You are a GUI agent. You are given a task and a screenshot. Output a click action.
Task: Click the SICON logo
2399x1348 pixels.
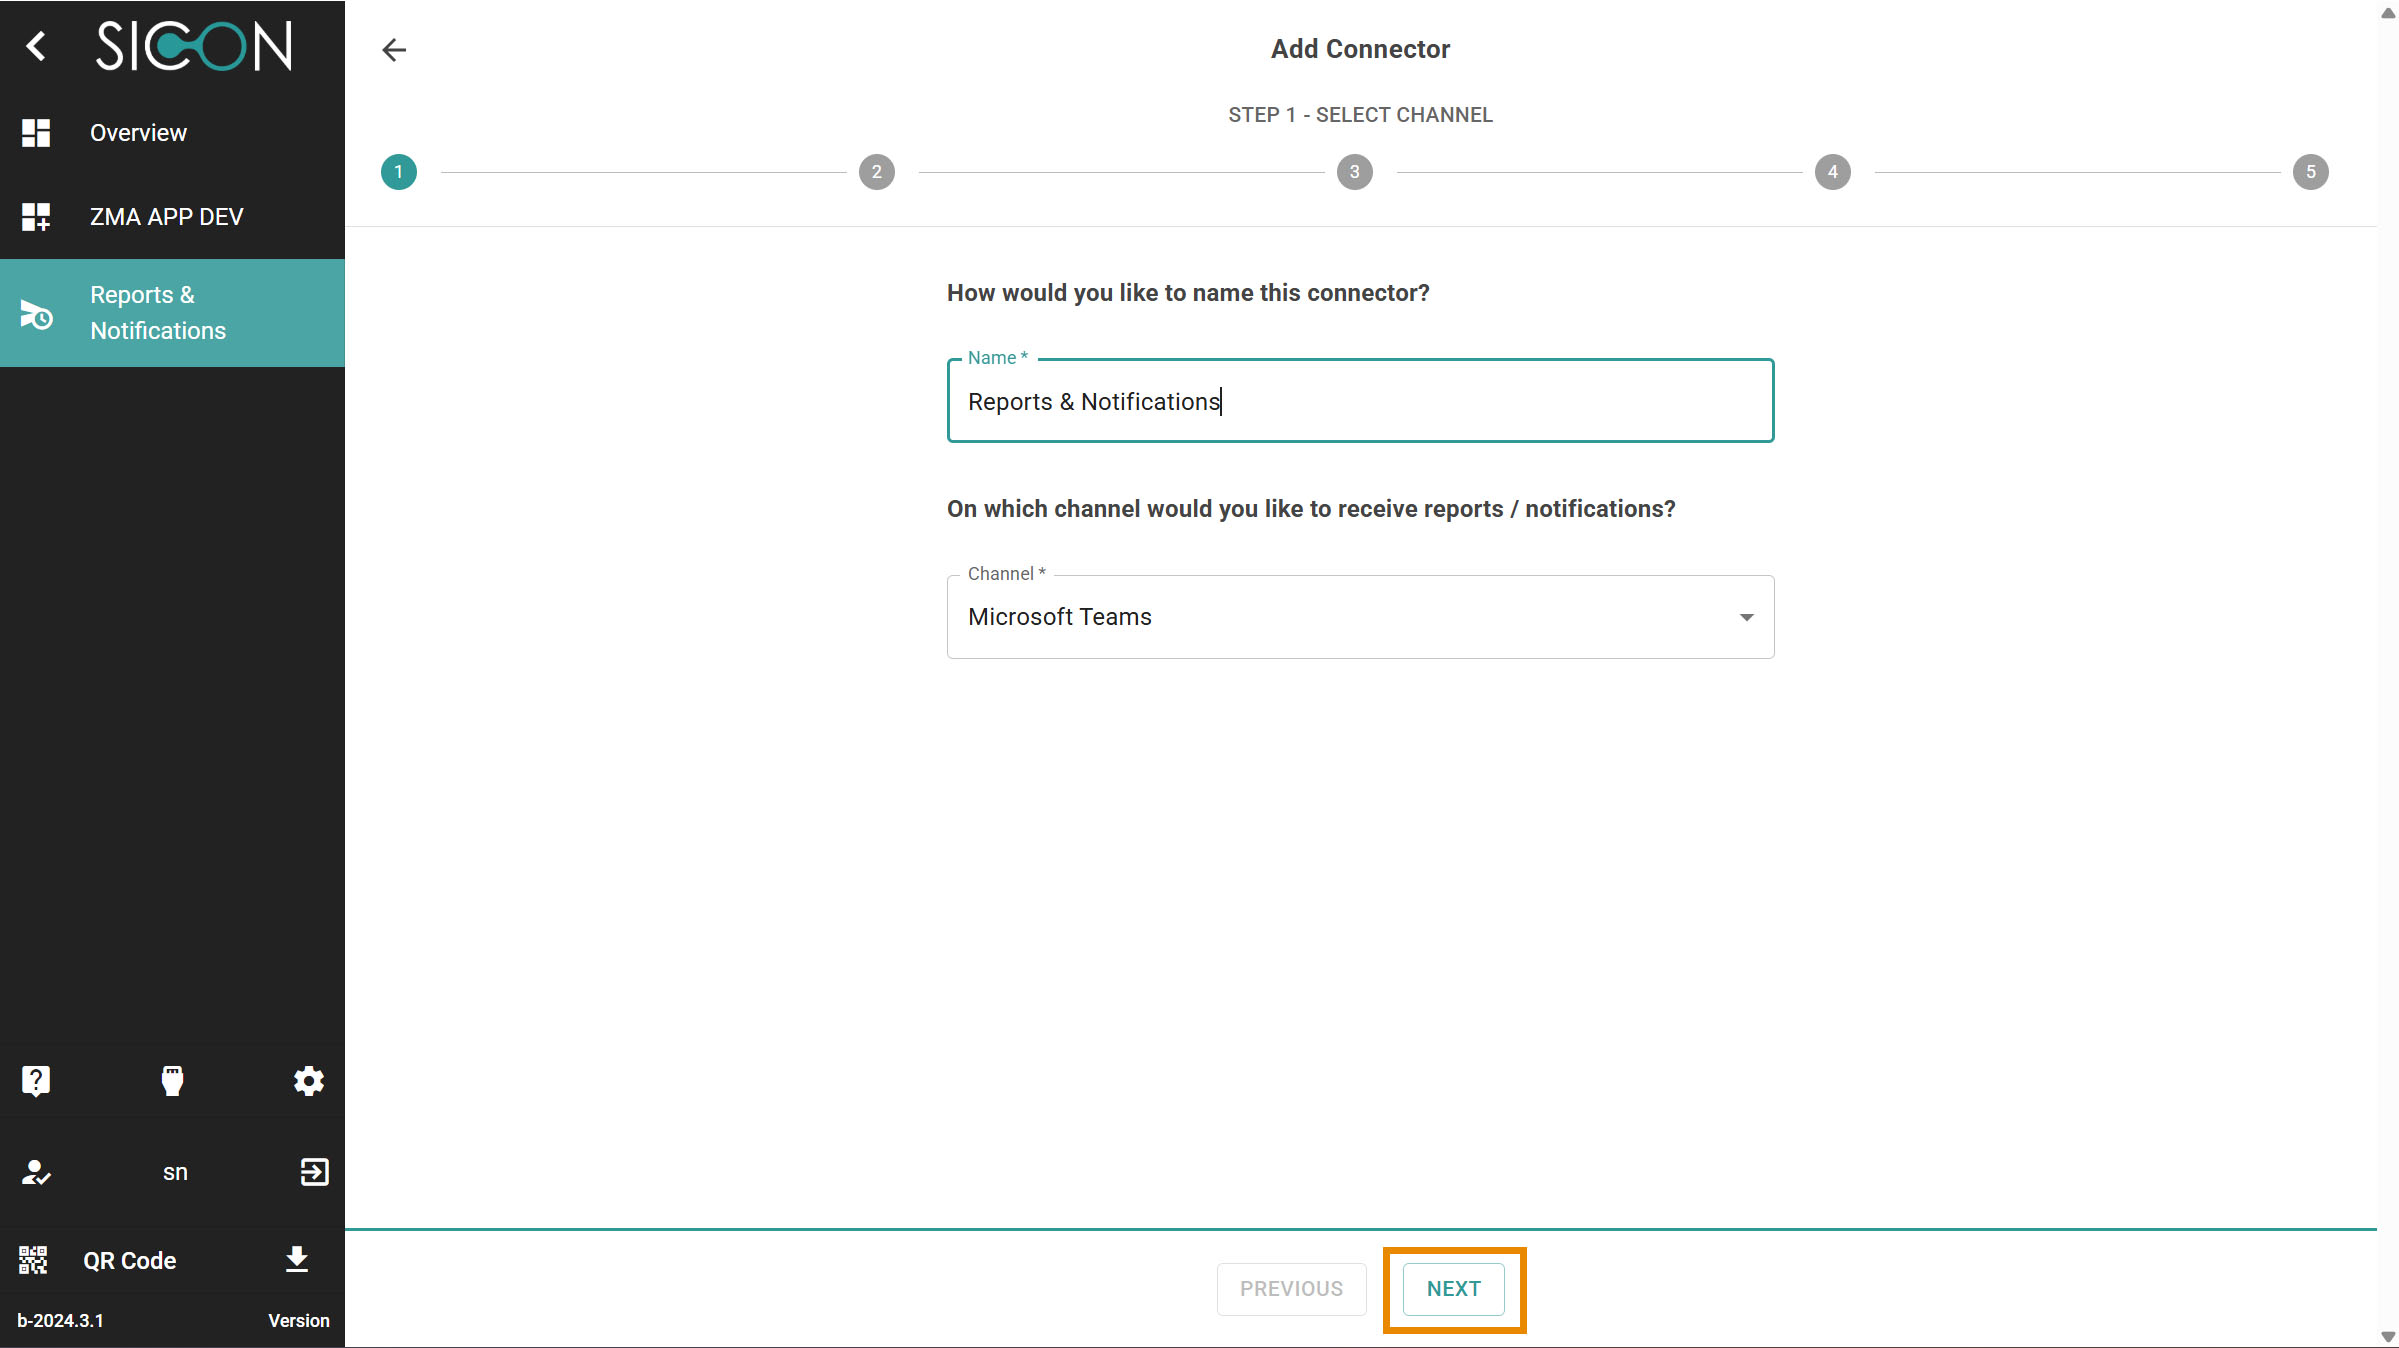tap(194, 46)
